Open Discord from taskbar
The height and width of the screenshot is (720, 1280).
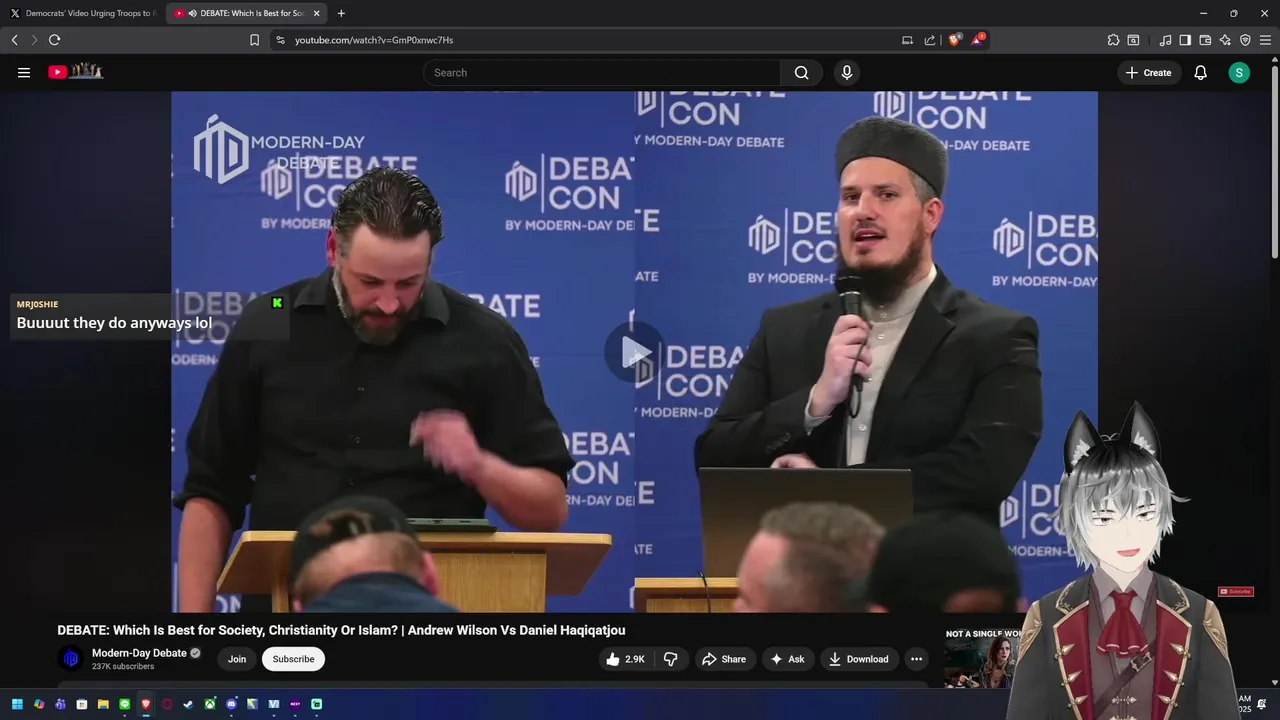point(231,704)
